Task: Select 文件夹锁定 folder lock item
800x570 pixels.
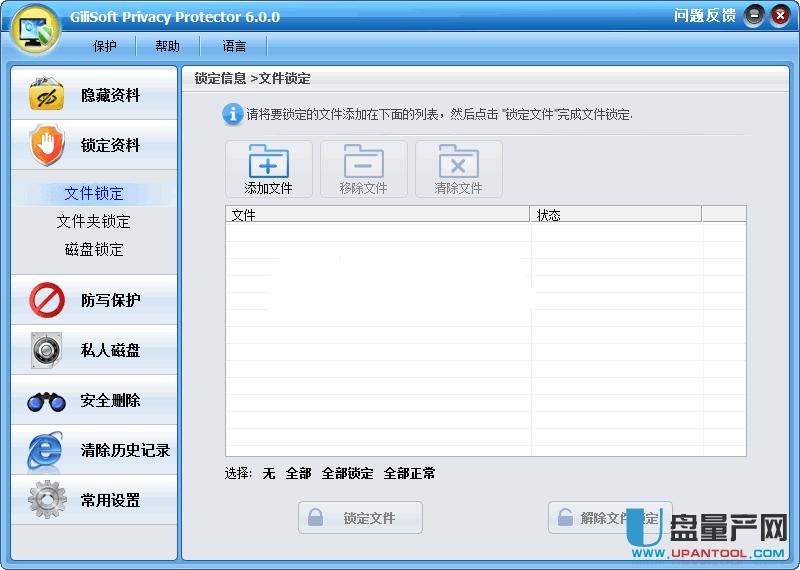Action: coord(94,222)
